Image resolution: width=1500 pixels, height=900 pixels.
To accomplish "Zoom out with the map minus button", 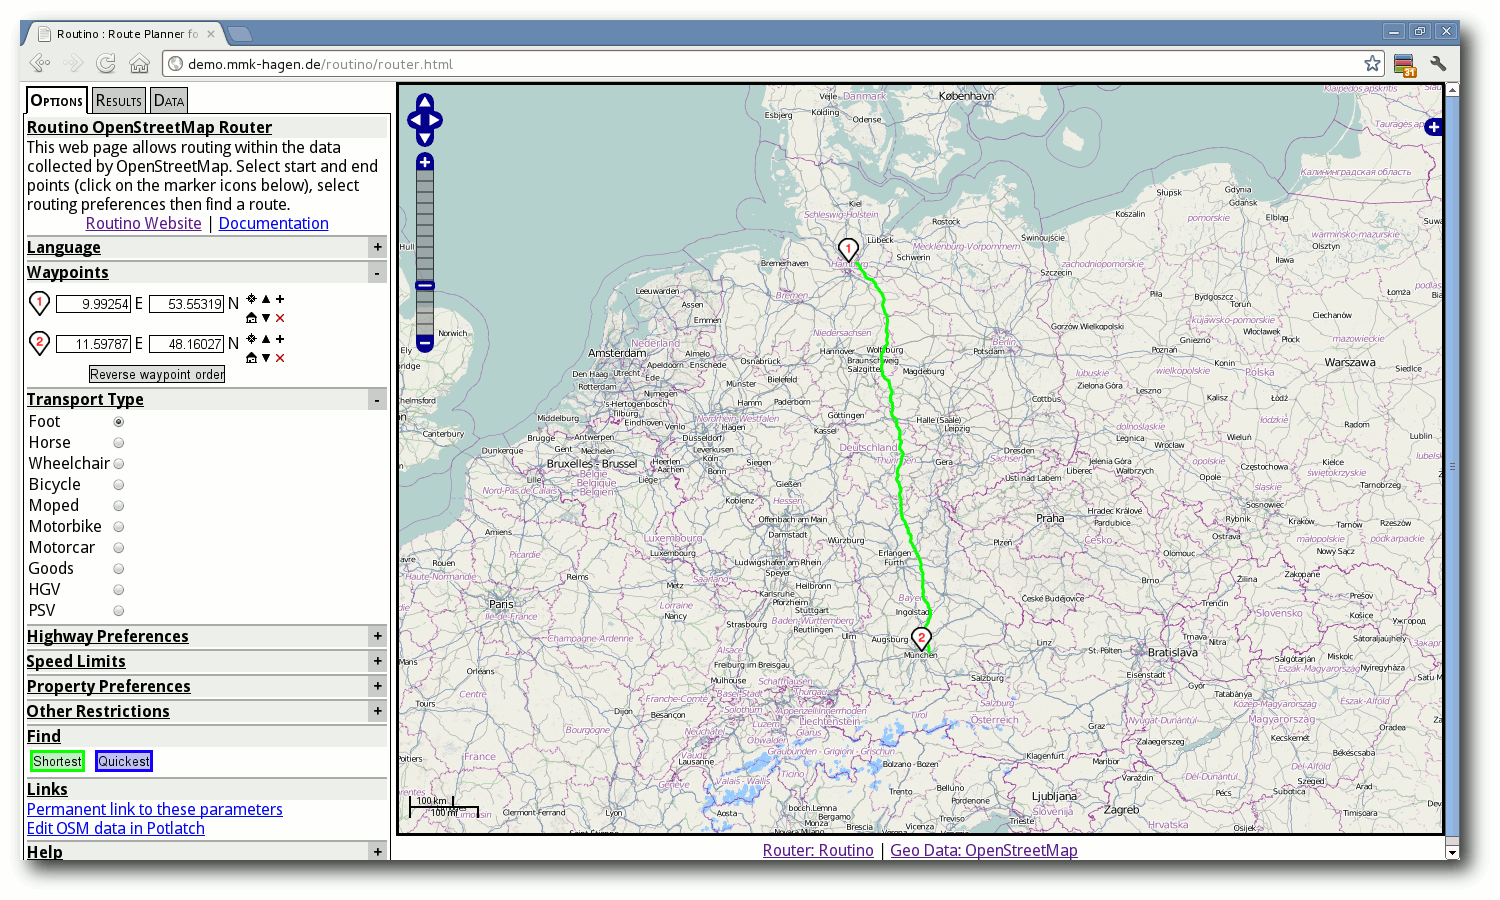I will [x=425, y=343].
